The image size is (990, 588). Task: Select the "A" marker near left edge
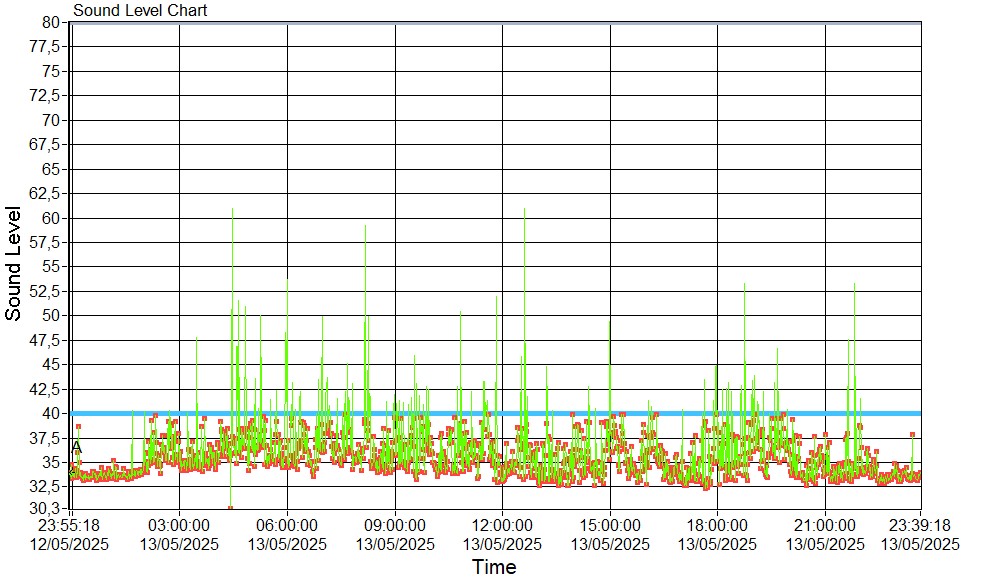tap(77, 446)
